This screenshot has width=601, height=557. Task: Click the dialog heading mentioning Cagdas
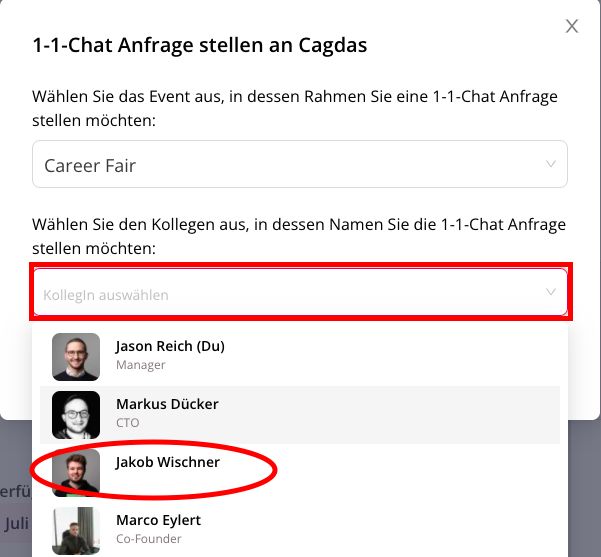click(x=200, y=45)
